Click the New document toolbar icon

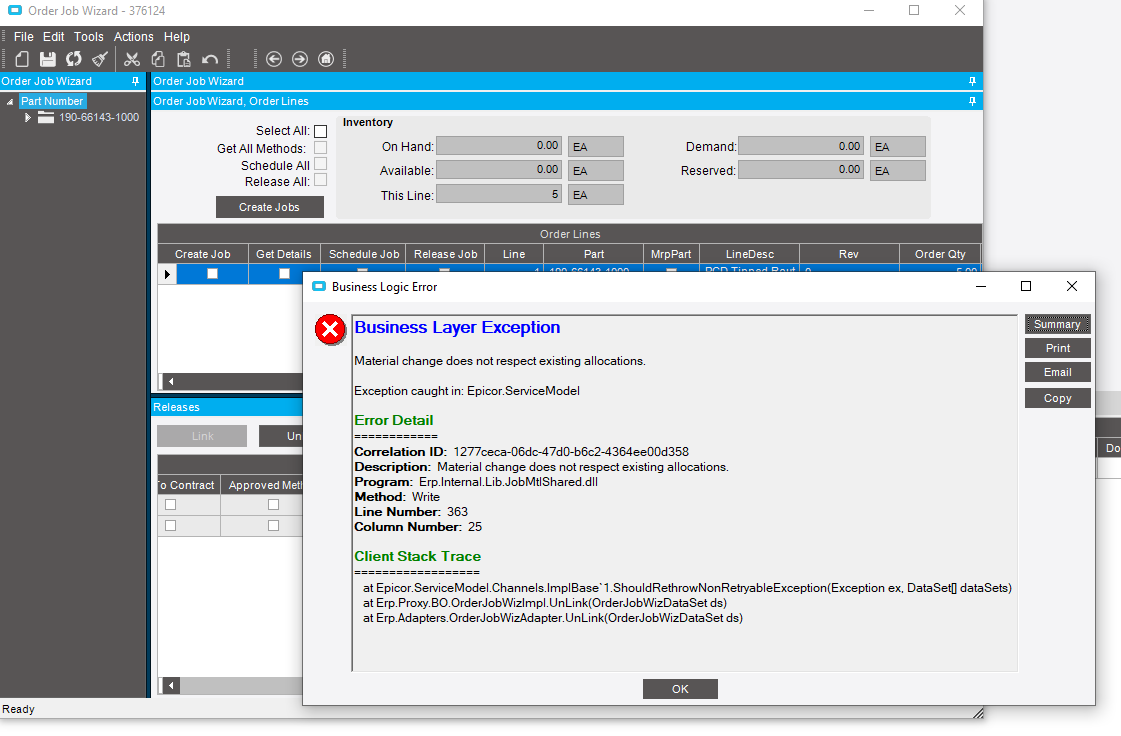click(x=22, y=59)
